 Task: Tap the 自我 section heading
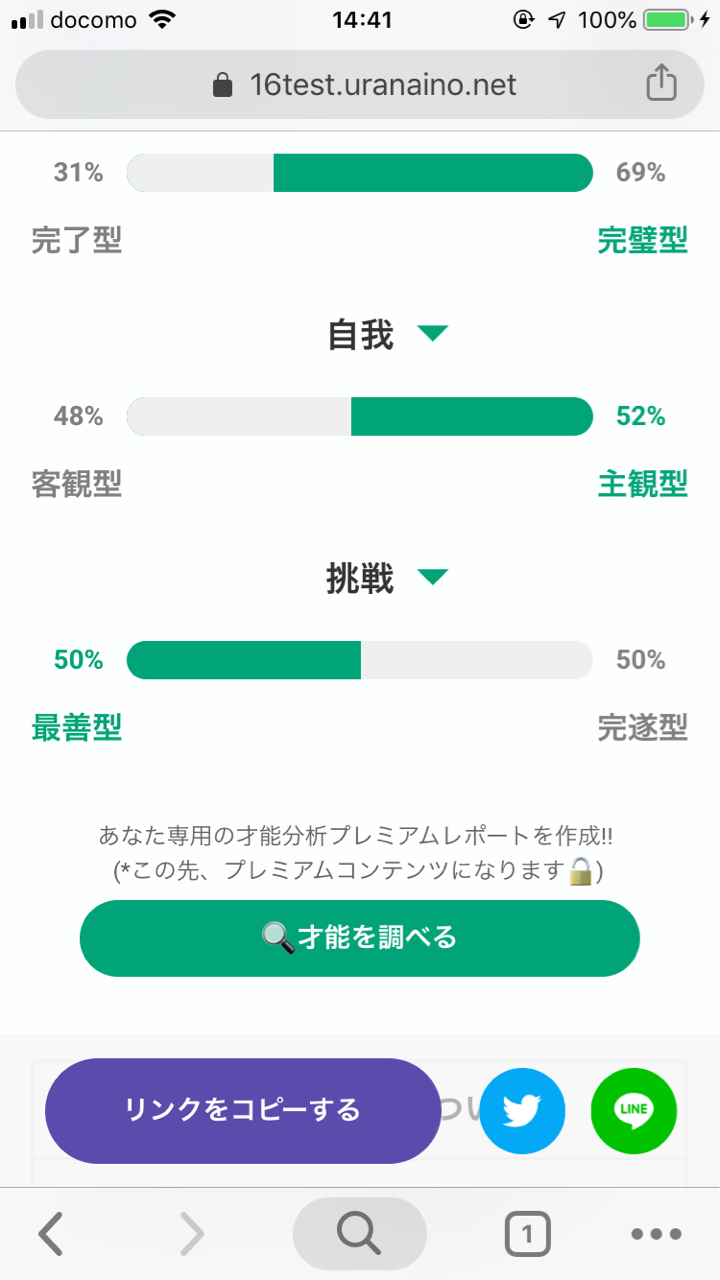[360, 335]
